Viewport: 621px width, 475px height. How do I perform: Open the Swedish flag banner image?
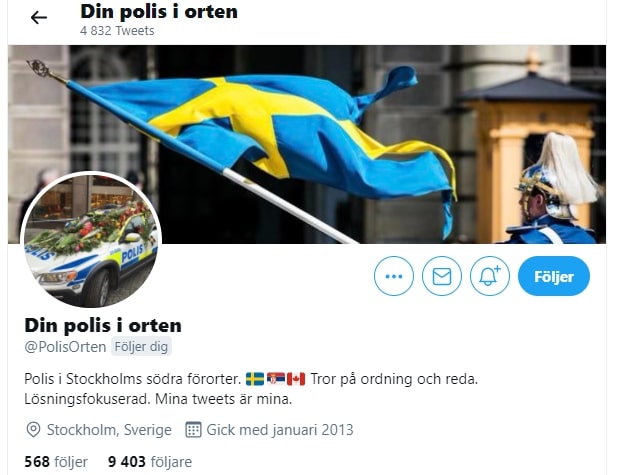coord(307,144)
